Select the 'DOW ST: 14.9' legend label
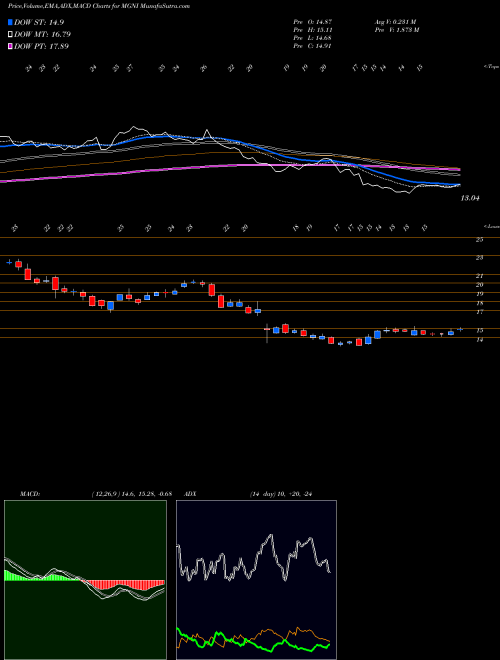Viewport: 500px width, 660px height. coord(39,22)
